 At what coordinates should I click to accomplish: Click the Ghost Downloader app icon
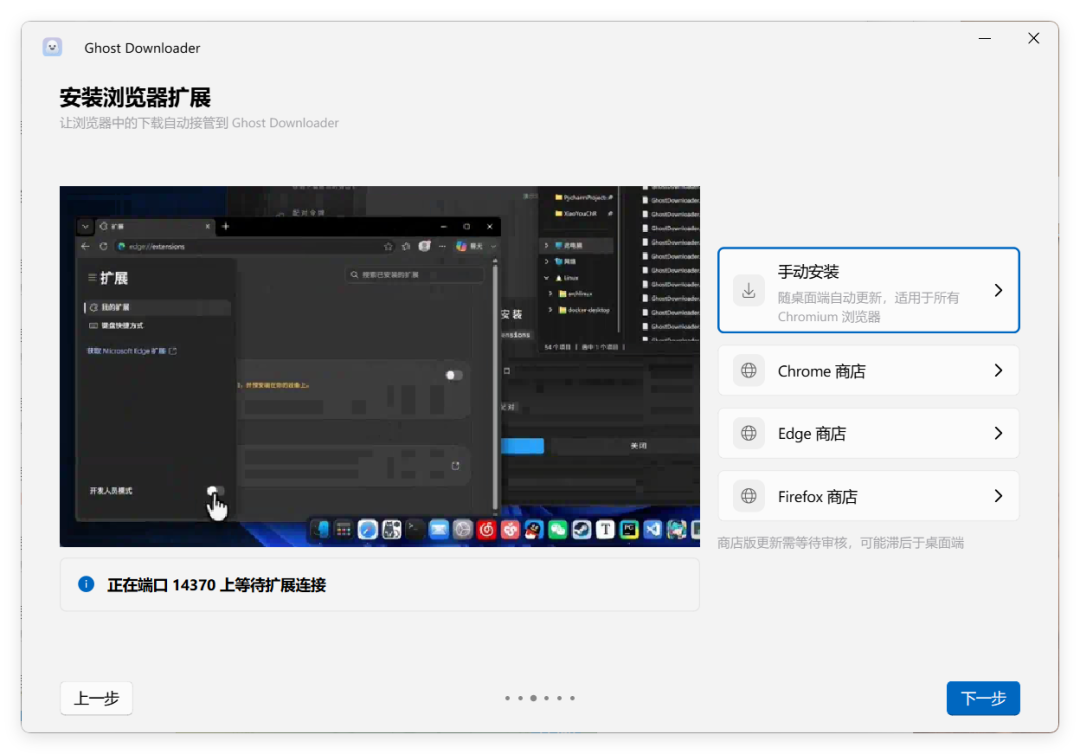click(x=52, y=47)
